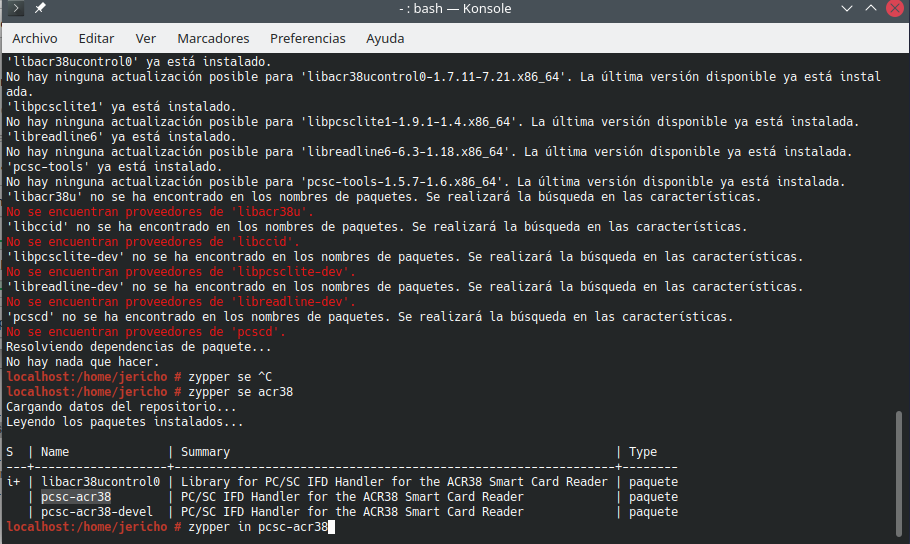Click the text cursor after 'zypper in pcsc-acr38'

331,527
